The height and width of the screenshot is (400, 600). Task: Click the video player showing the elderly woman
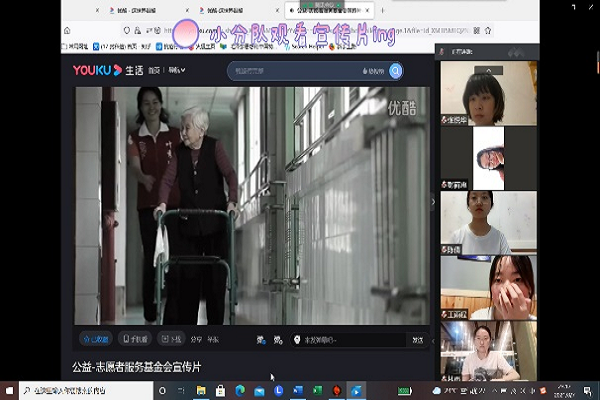tap(255, 205)
